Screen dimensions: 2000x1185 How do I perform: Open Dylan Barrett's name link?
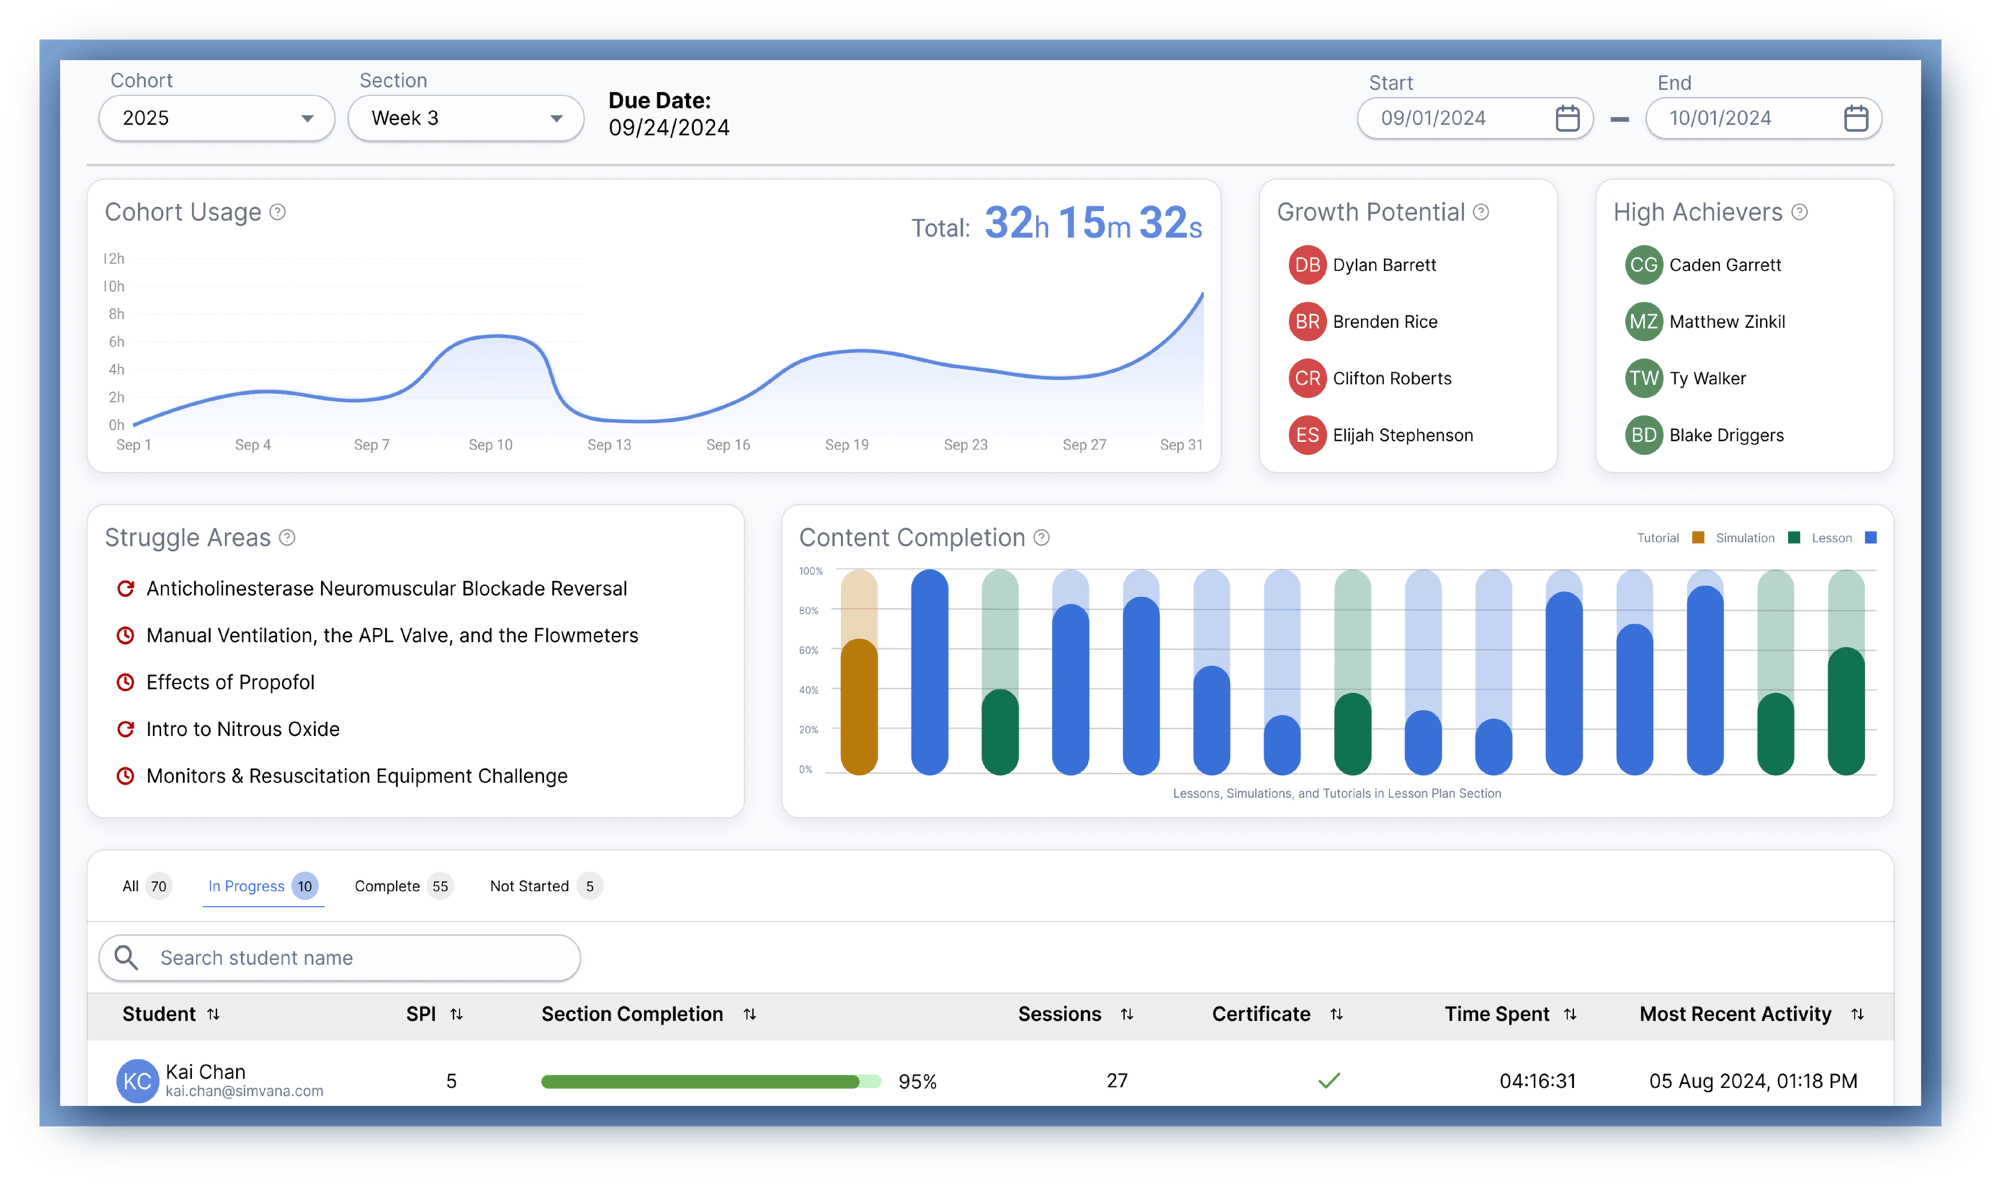(1384, 265)
